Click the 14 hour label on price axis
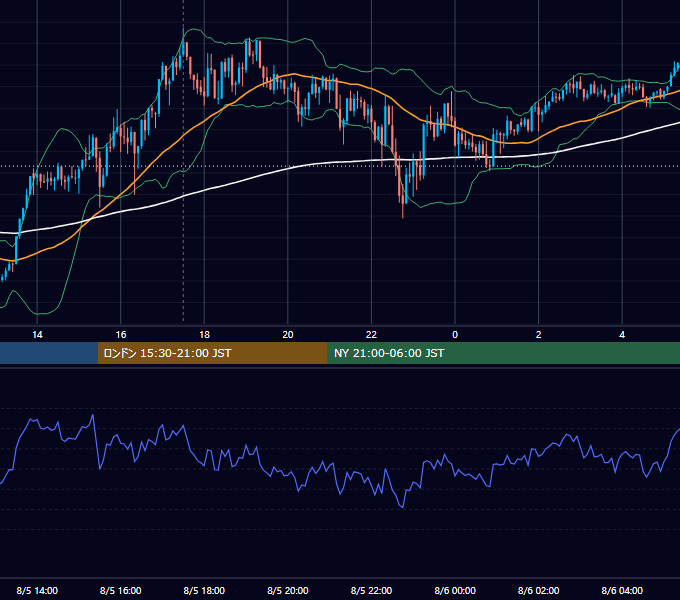This screenshot has width=680, height=600. [x=37, y=335]
